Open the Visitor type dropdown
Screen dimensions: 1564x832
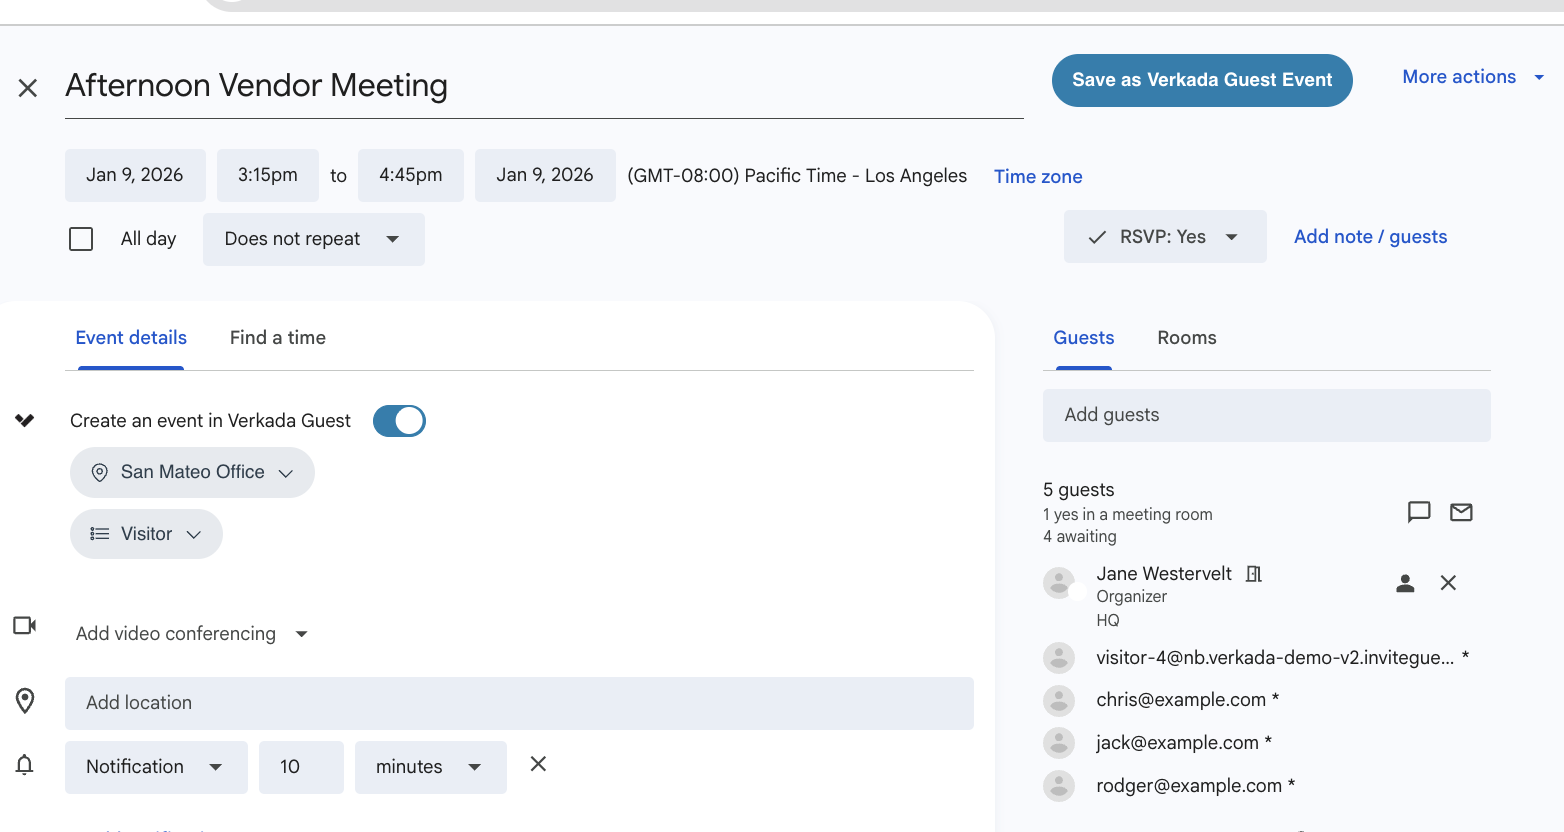click(x=146, y=534)
